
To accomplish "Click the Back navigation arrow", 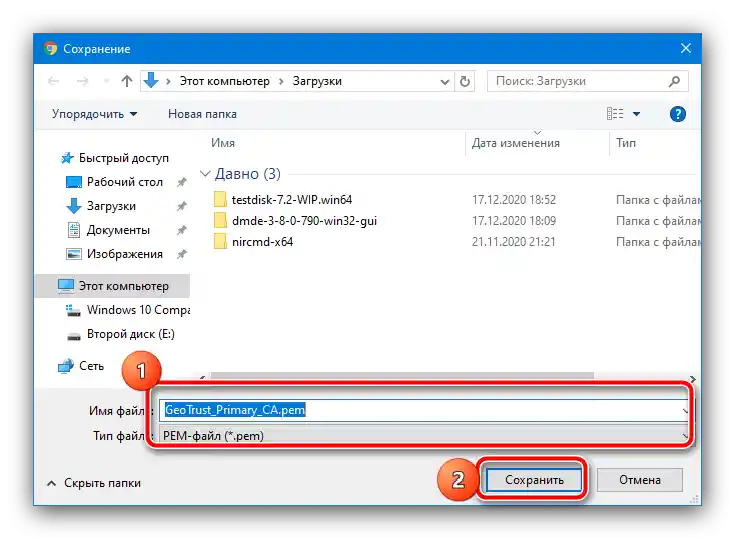I will (53, 82).
